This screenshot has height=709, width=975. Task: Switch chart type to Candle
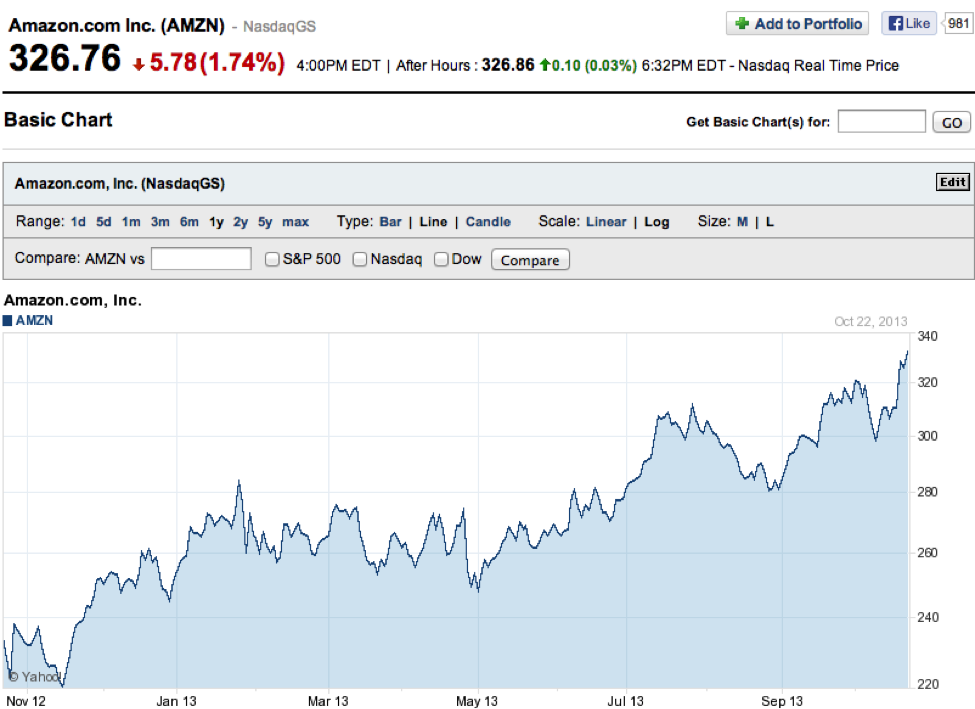[488, 222]
